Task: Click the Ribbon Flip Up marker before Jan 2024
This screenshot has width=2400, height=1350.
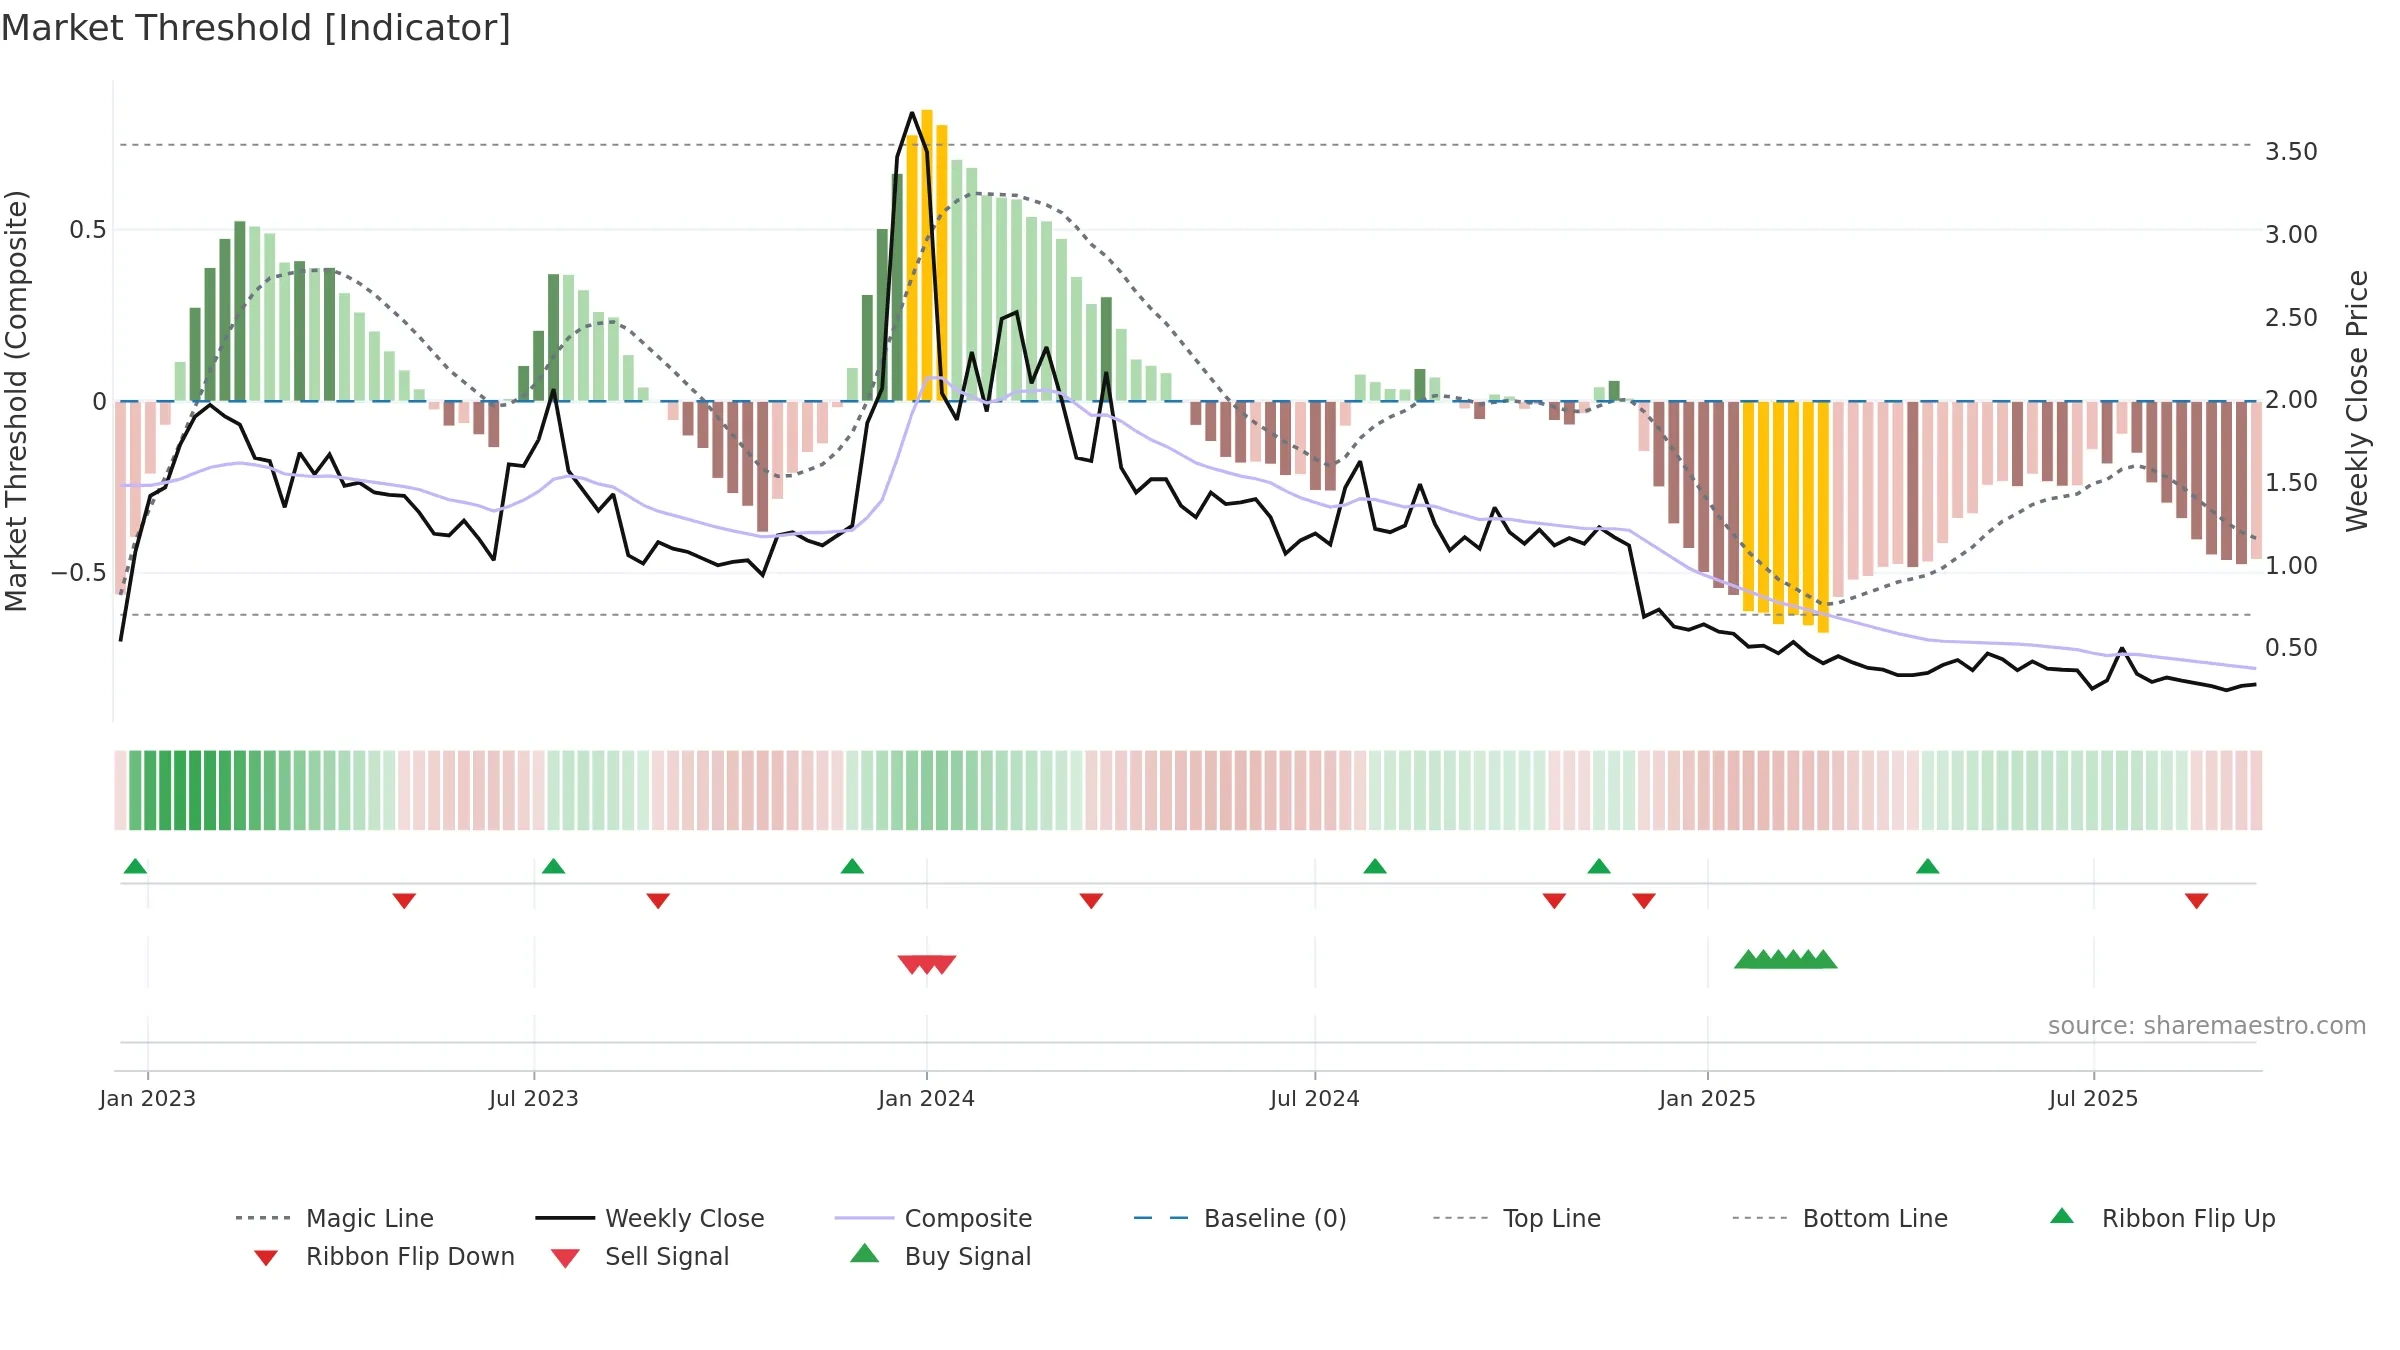Action: [852, 866]
